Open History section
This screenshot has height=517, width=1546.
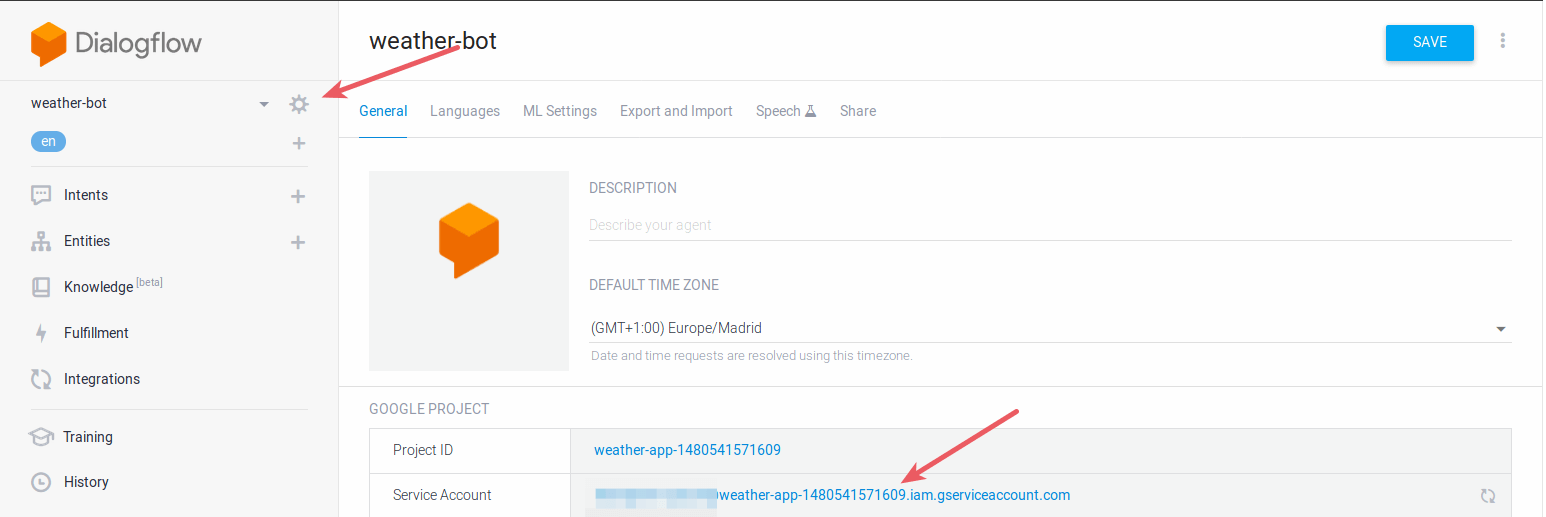click(86, 482)
